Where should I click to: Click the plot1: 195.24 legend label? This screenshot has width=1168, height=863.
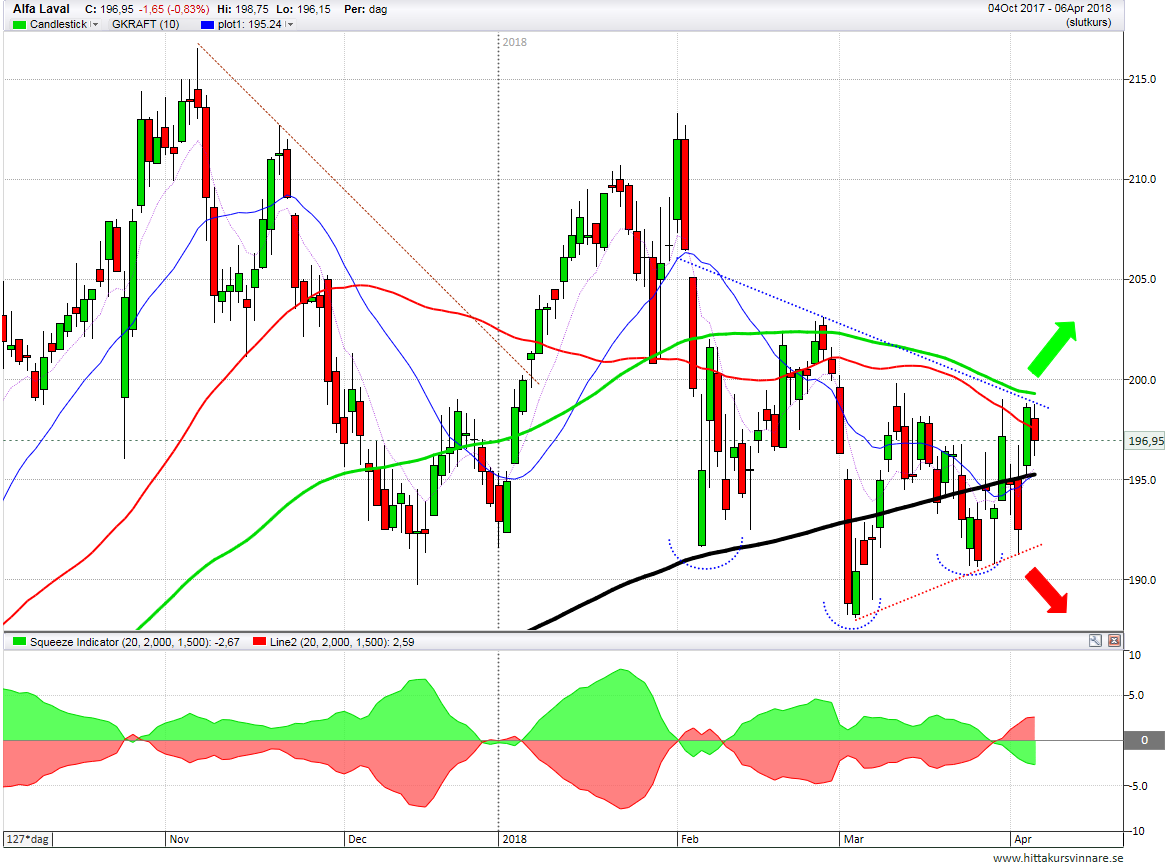[x=250, y=25]
